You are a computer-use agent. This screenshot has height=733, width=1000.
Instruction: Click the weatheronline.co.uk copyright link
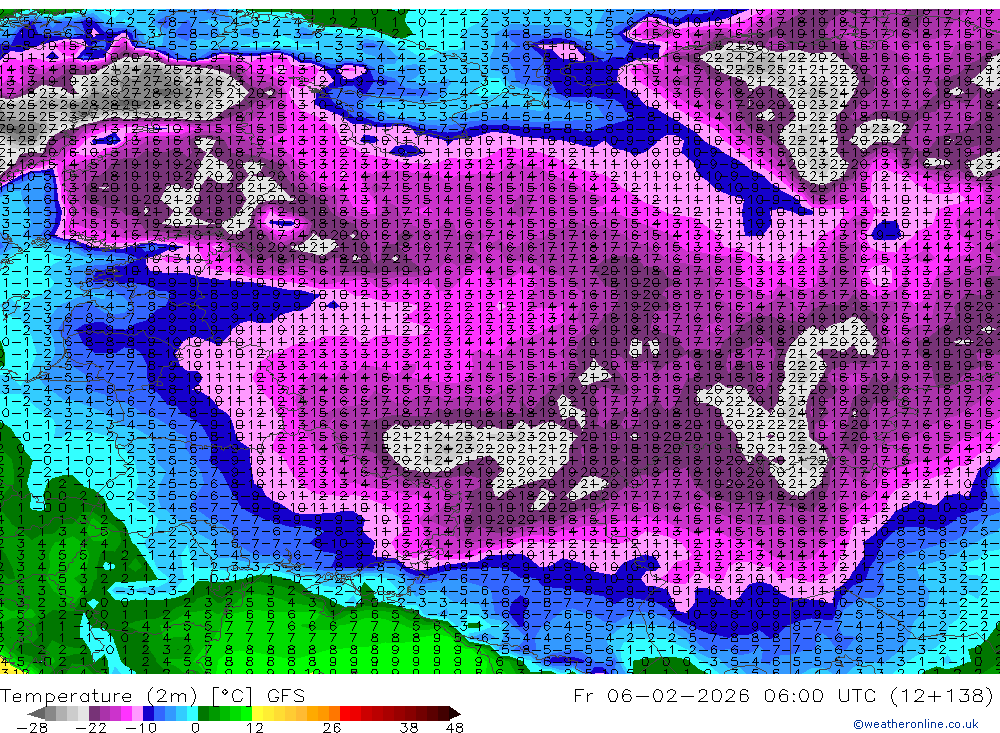(x=915, y=723)
